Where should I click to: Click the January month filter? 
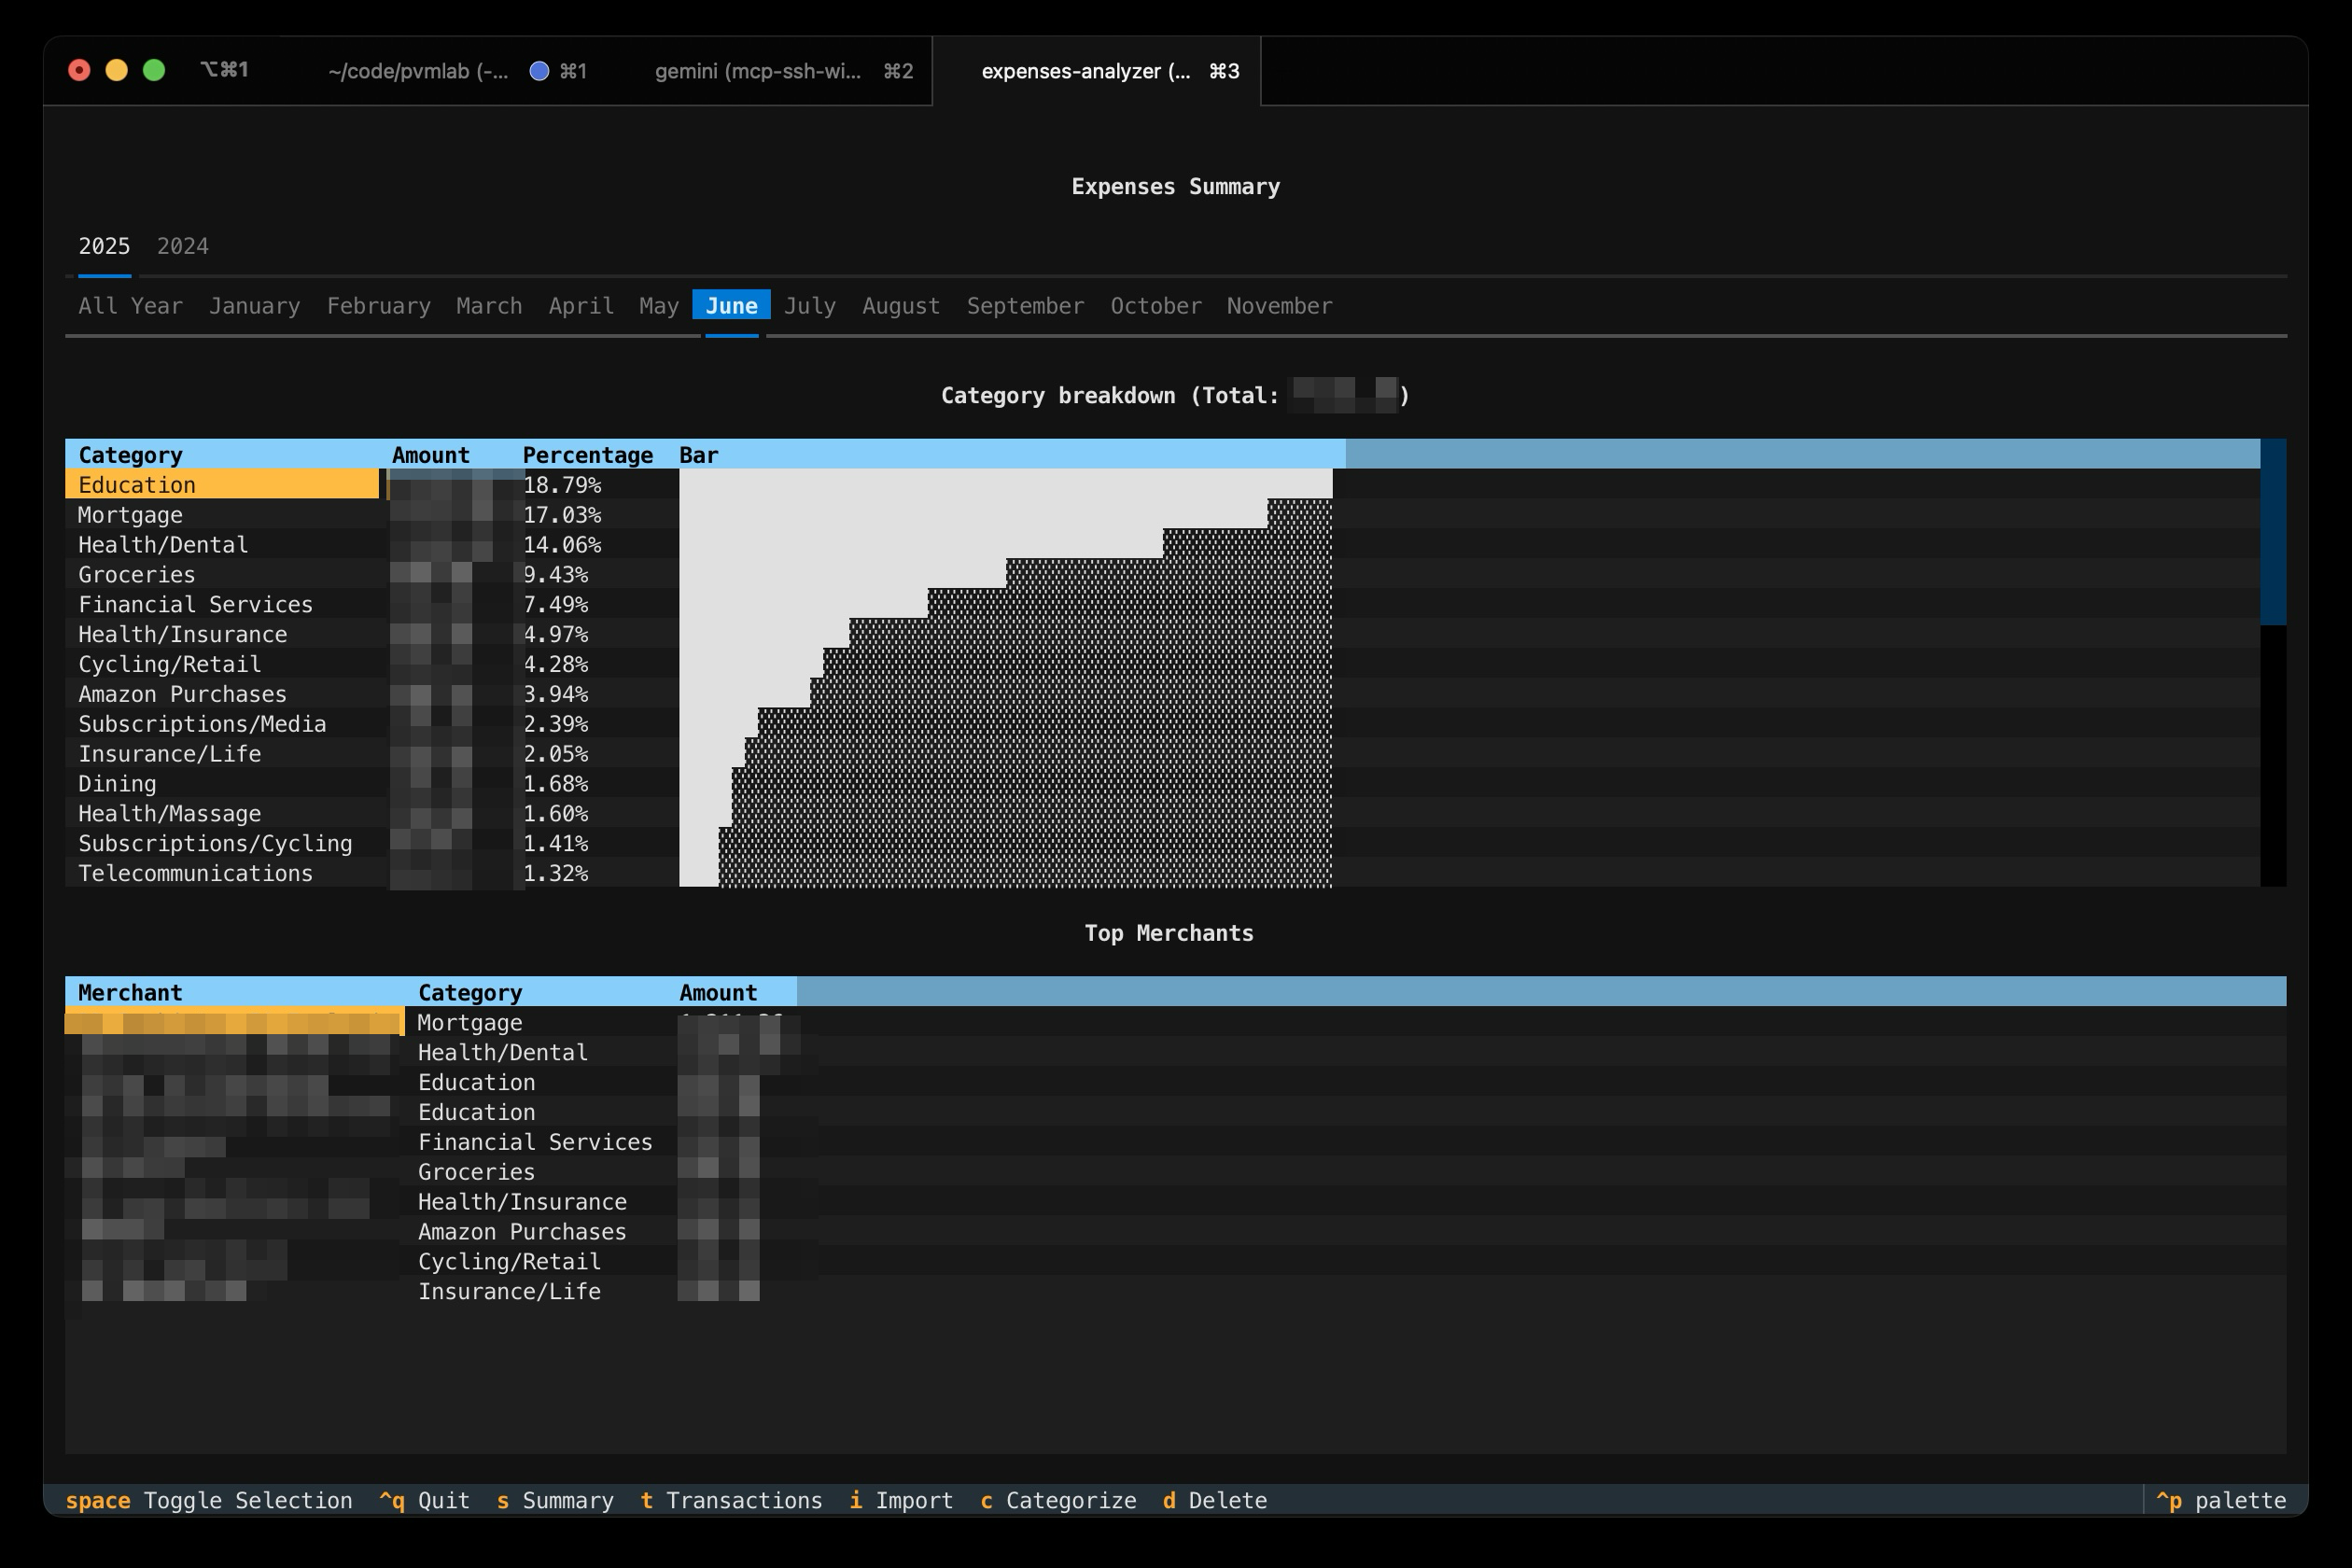click(254, 306)
